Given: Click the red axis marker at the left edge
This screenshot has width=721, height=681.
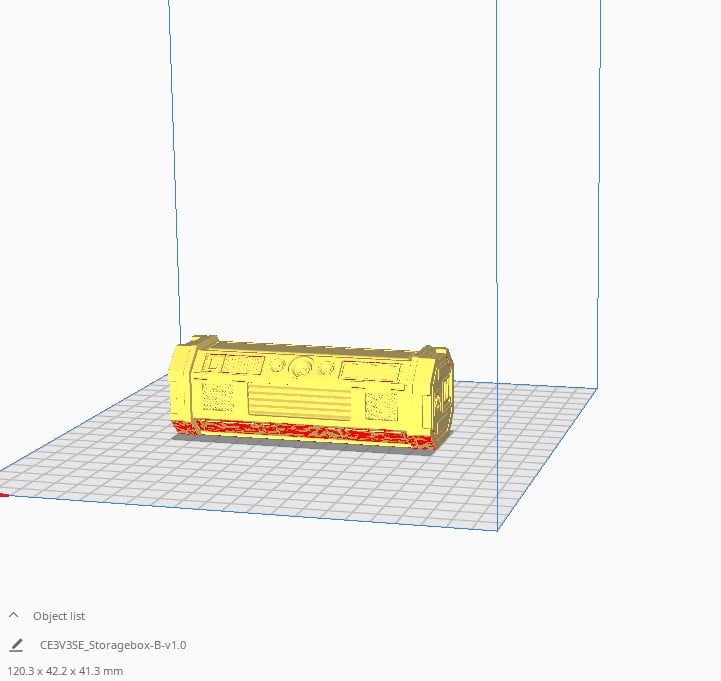Looking at the screenshot, I should [3, 493].
